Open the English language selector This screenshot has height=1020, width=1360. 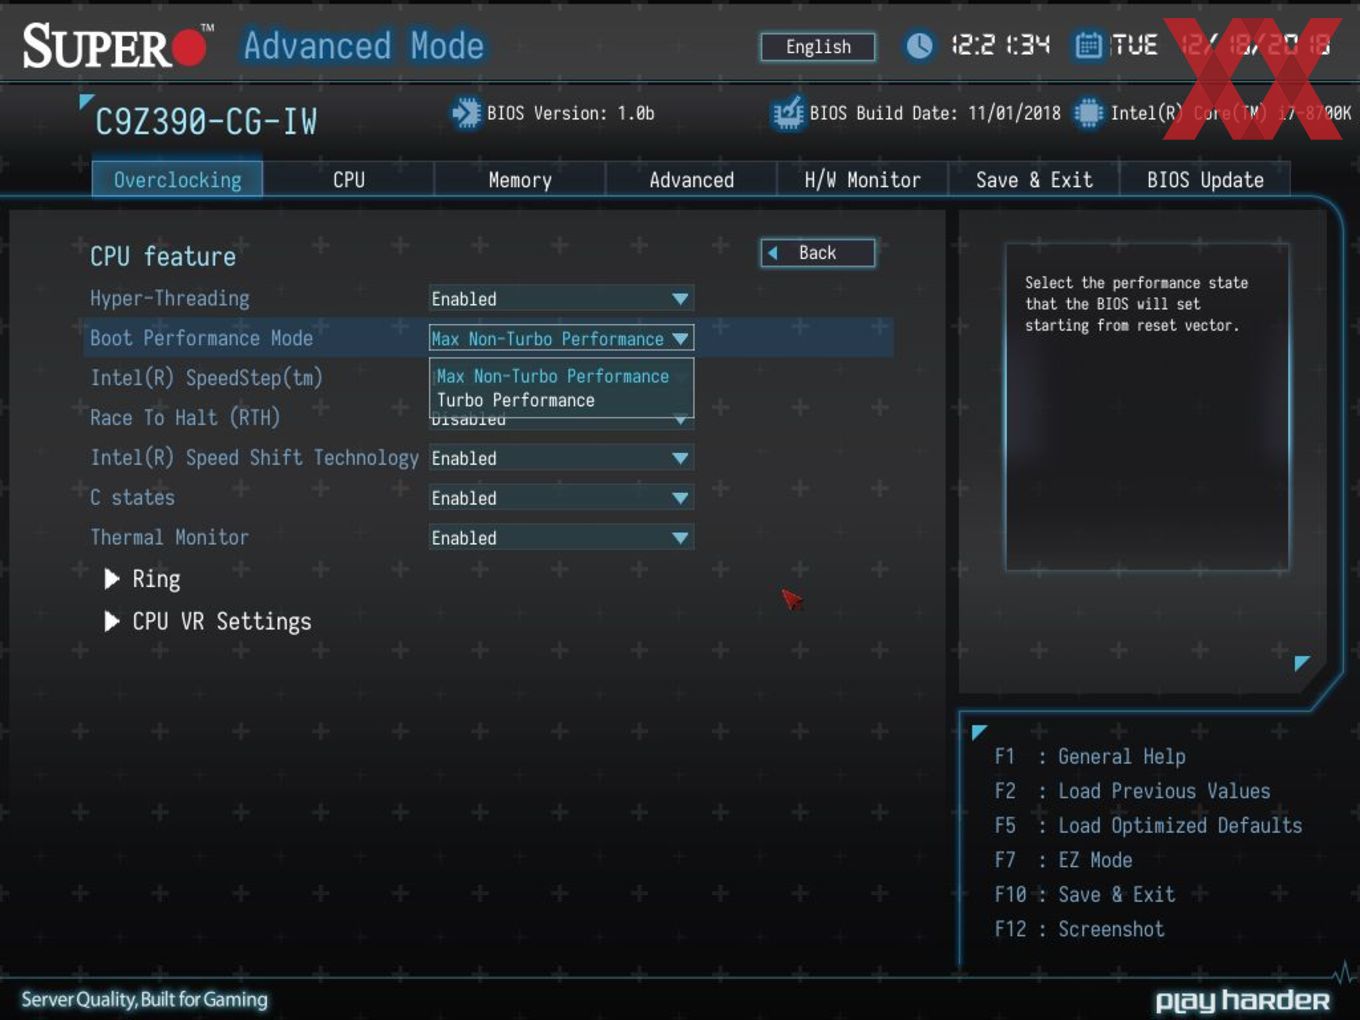click(x=818, y=47)
